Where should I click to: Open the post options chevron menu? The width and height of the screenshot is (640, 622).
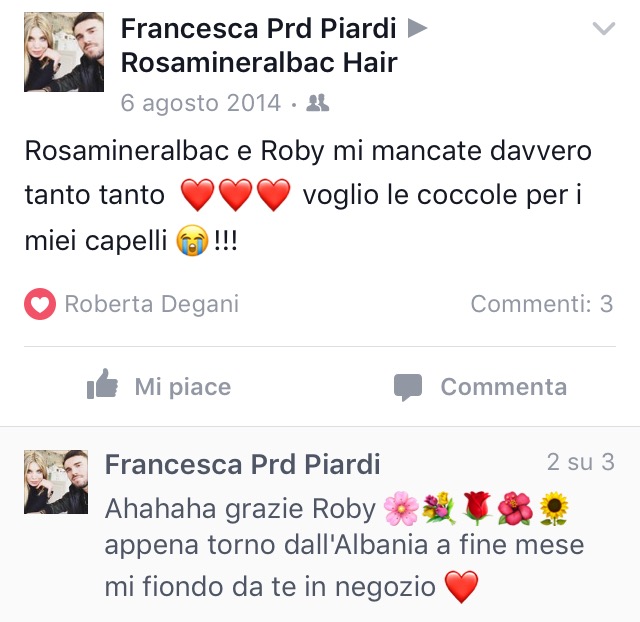click(604, 28)
